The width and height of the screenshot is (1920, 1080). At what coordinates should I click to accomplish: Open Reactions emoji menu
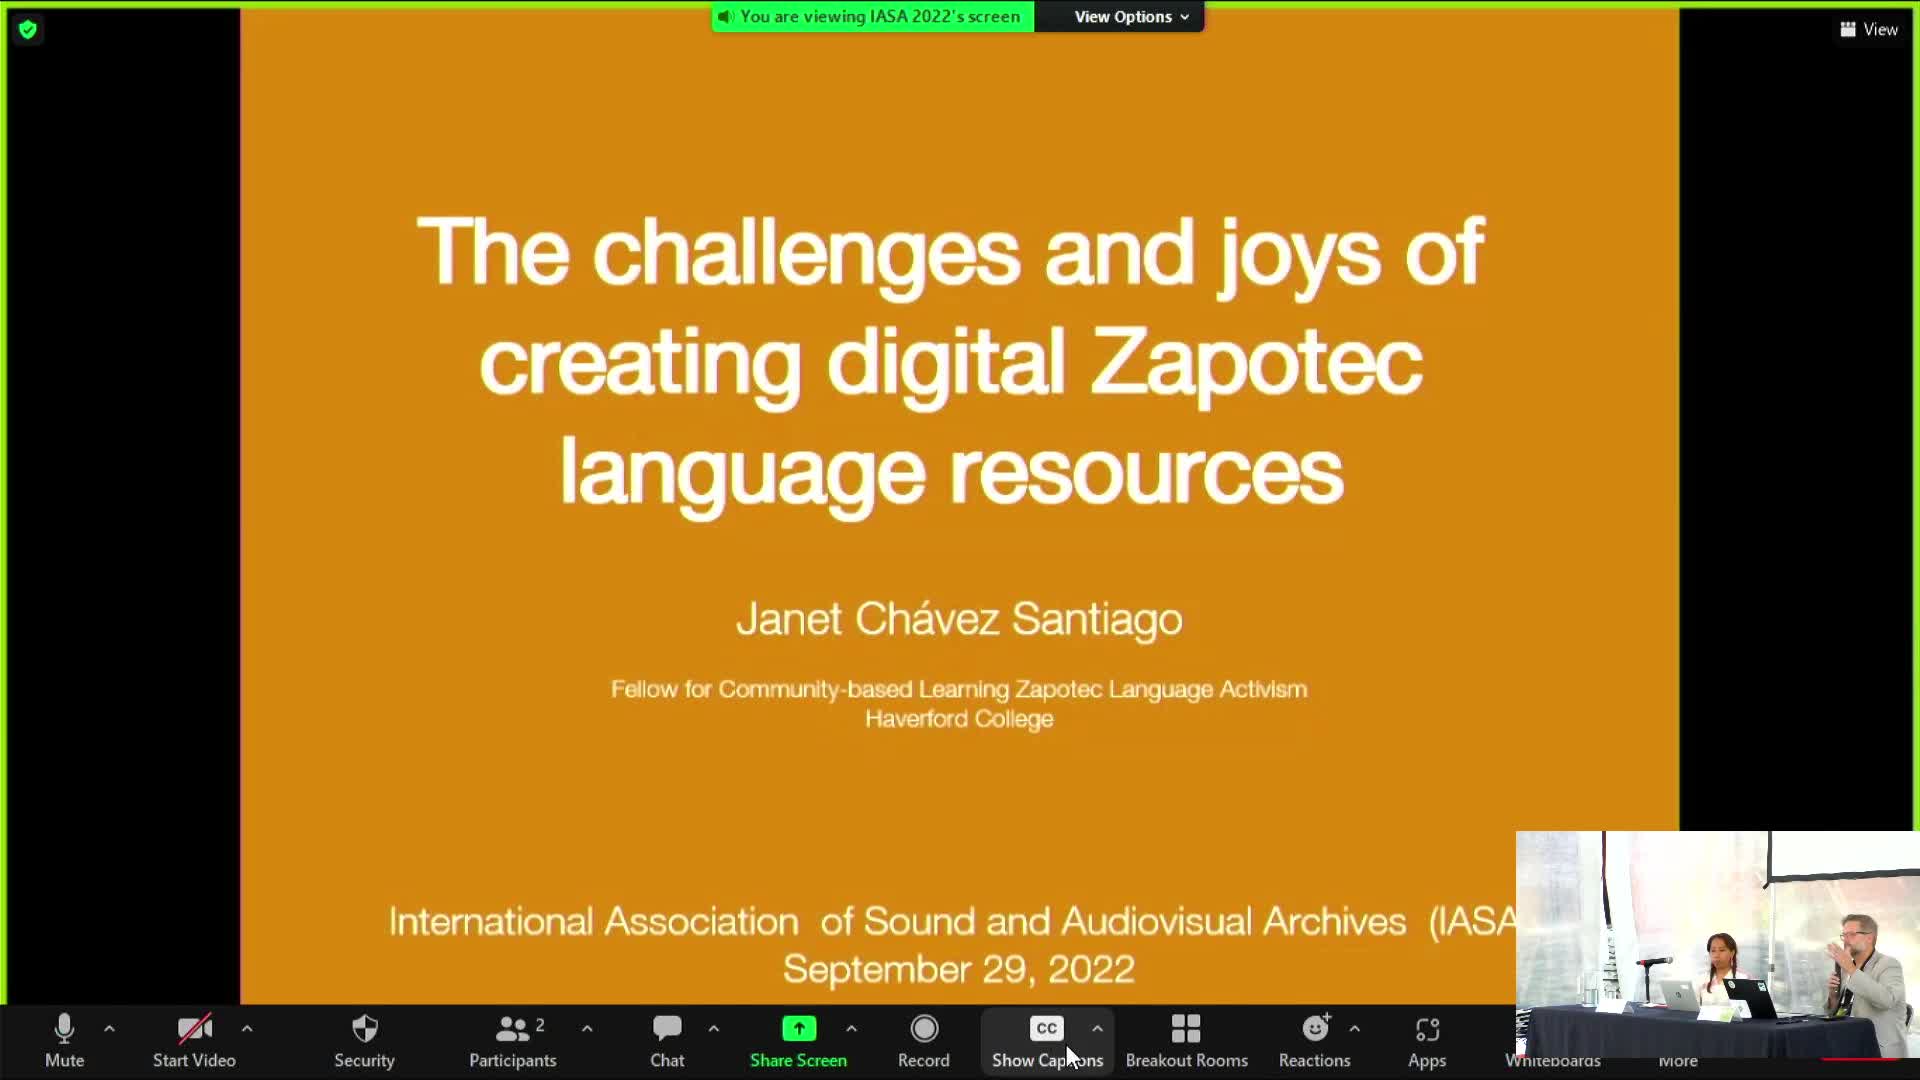(1315, 1040)
